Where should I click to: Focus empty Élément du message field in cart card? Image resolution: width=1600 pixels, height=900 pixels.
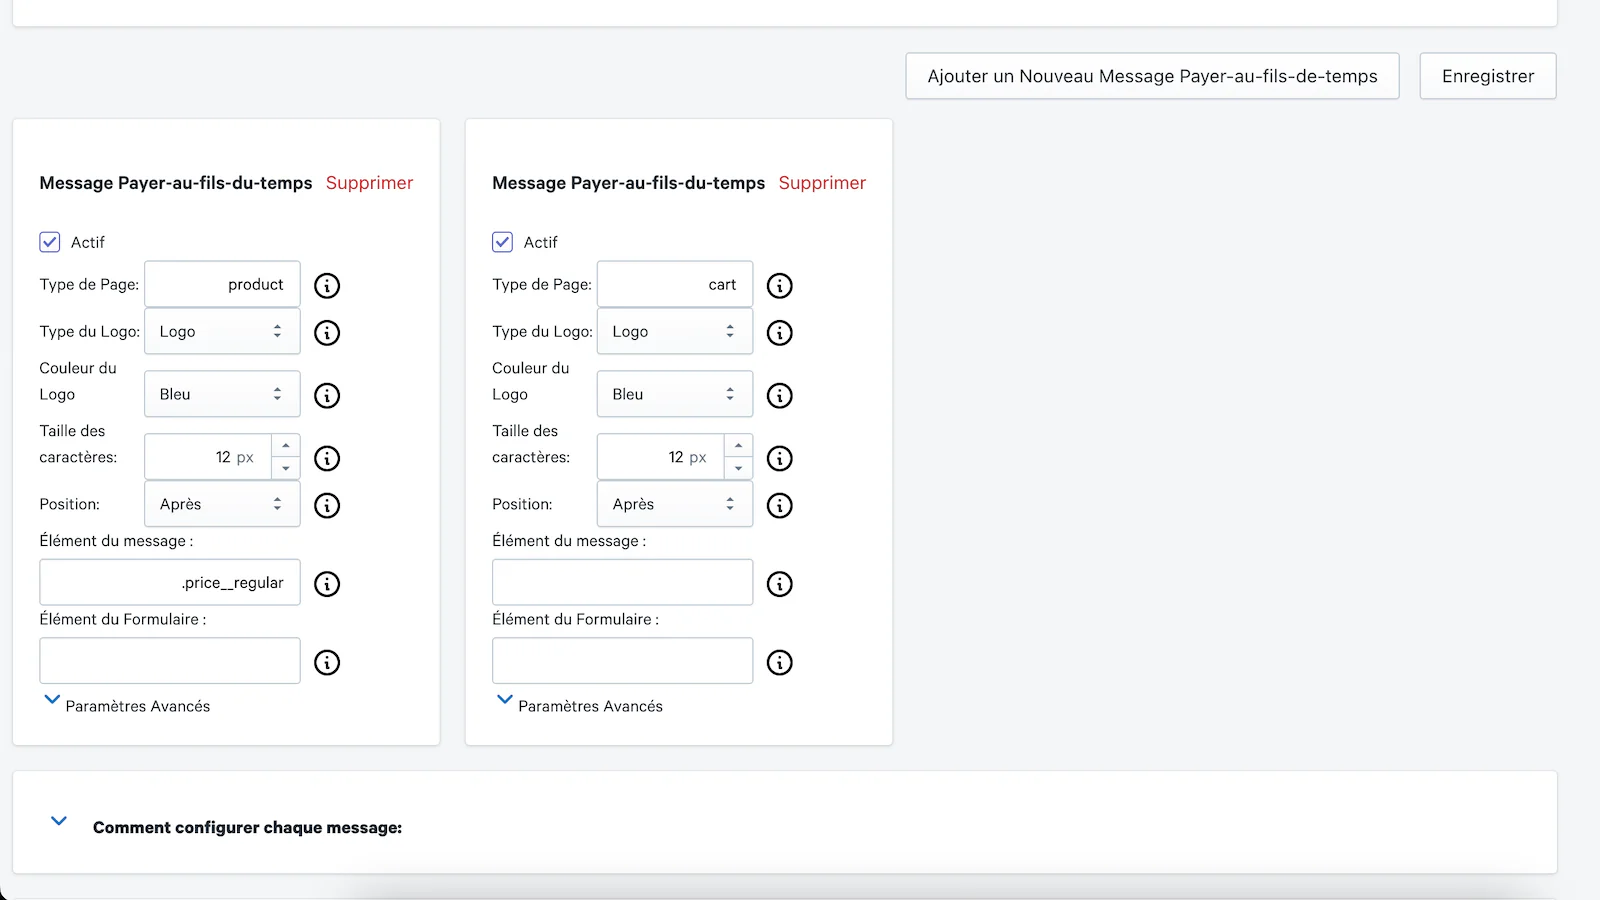click(622, 582)
